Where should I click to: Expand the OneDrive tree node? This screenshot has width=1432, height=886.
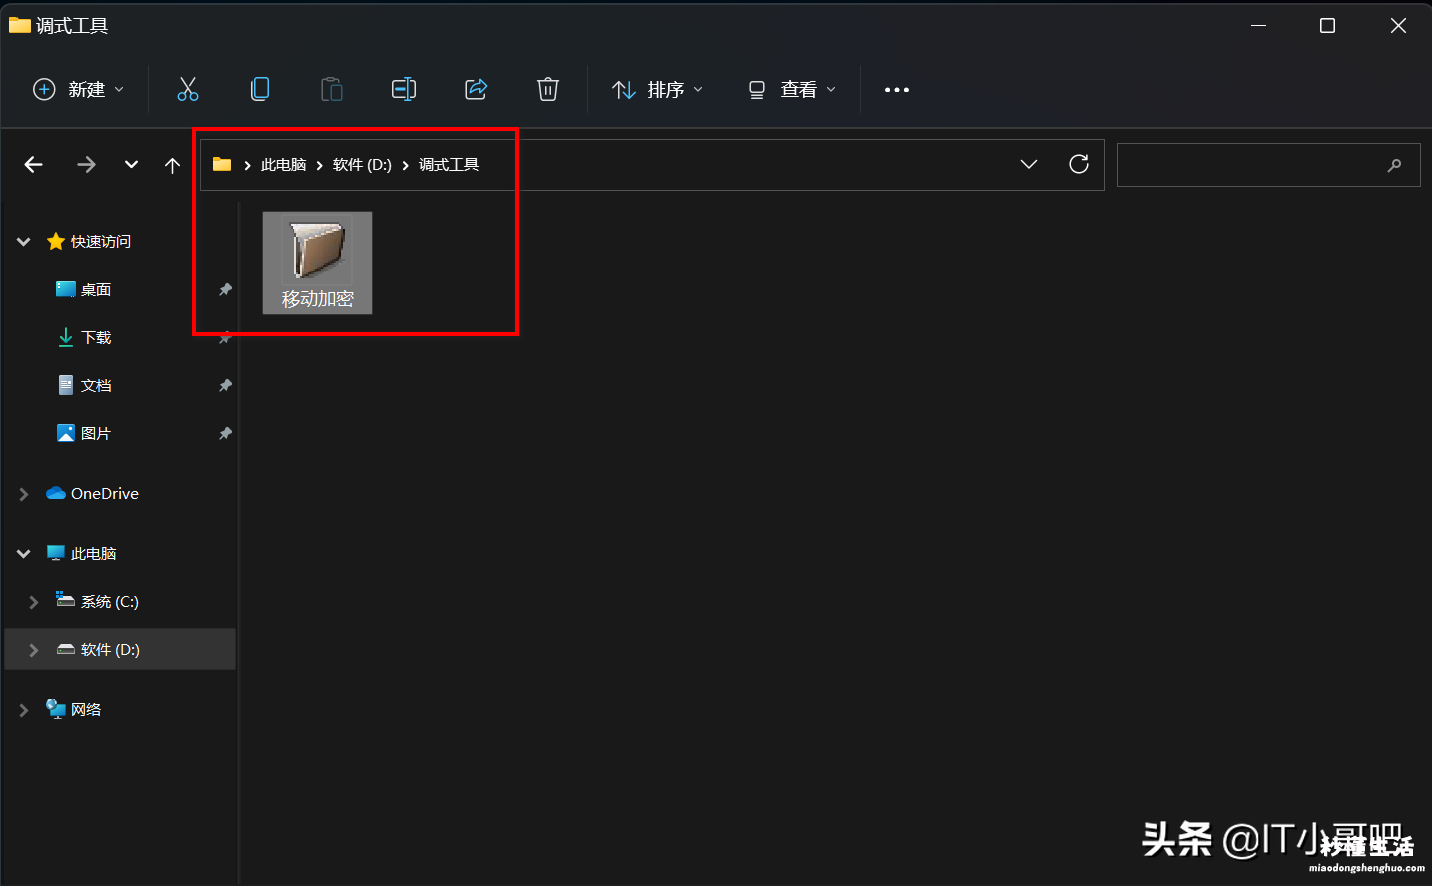pos(24,494)
